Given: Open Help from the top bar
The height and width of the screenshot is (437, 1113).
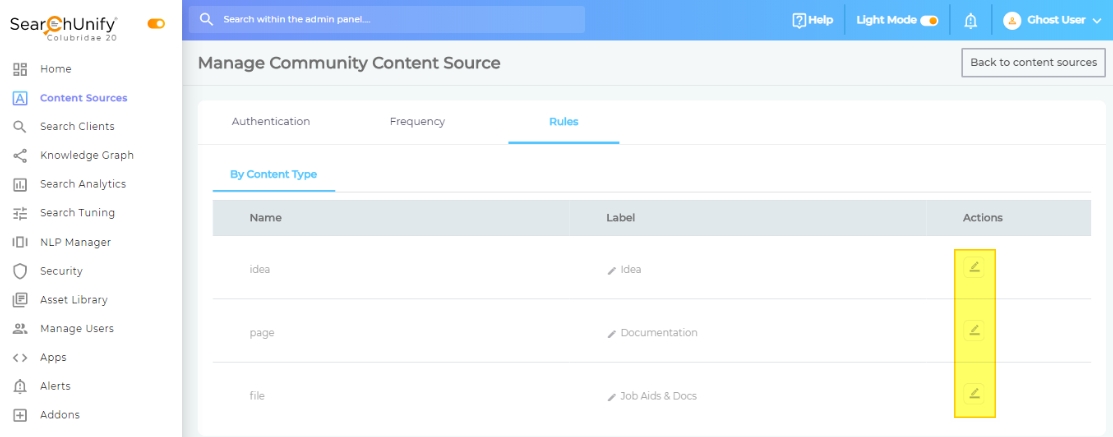Looking at the screenshot, I should tap(812, 20).
